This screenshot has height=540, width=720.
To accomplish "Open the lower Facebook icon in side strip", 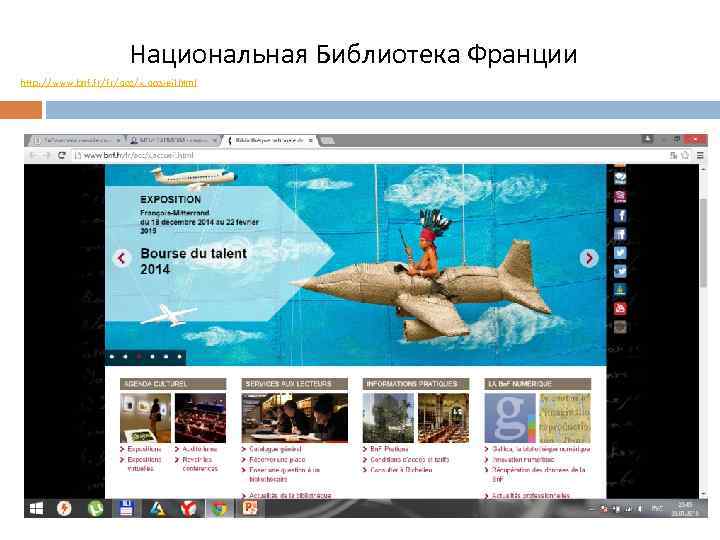I will tap(620, 234).
